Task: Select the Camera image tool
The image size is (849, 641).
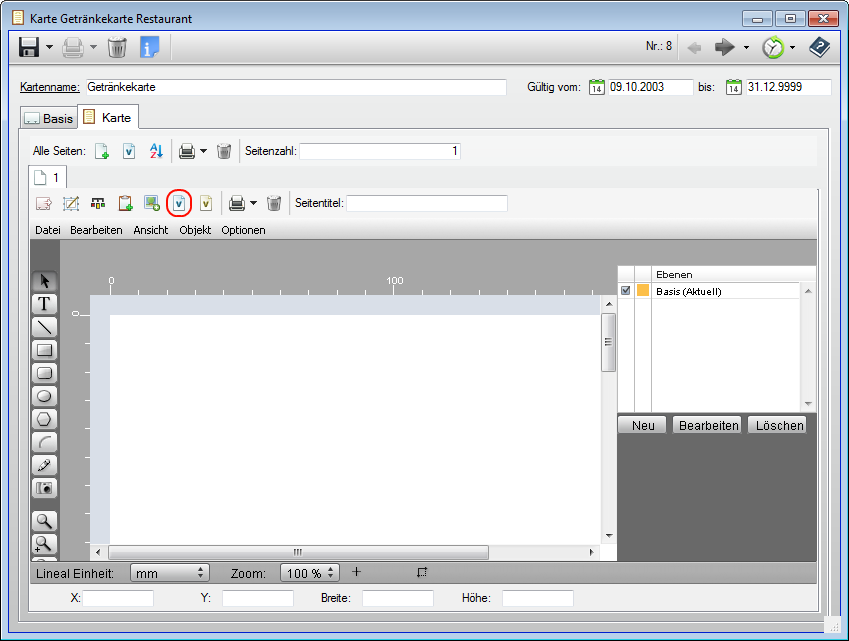Action: [45, 488]
